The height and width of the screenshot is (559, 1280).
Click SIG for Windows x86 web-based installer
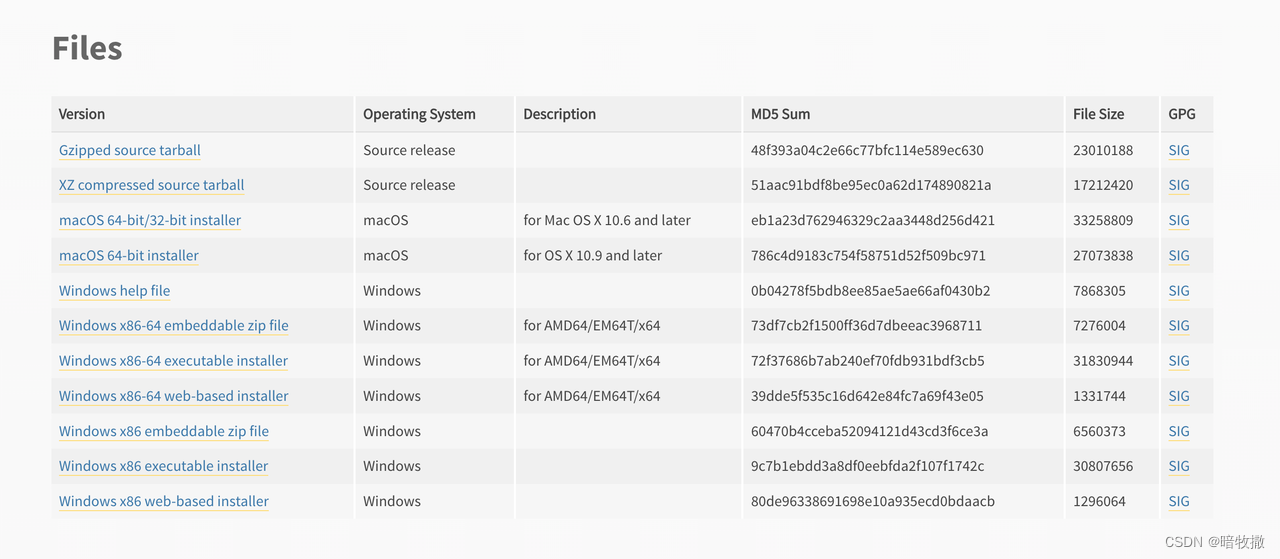tap(1179, 501)
